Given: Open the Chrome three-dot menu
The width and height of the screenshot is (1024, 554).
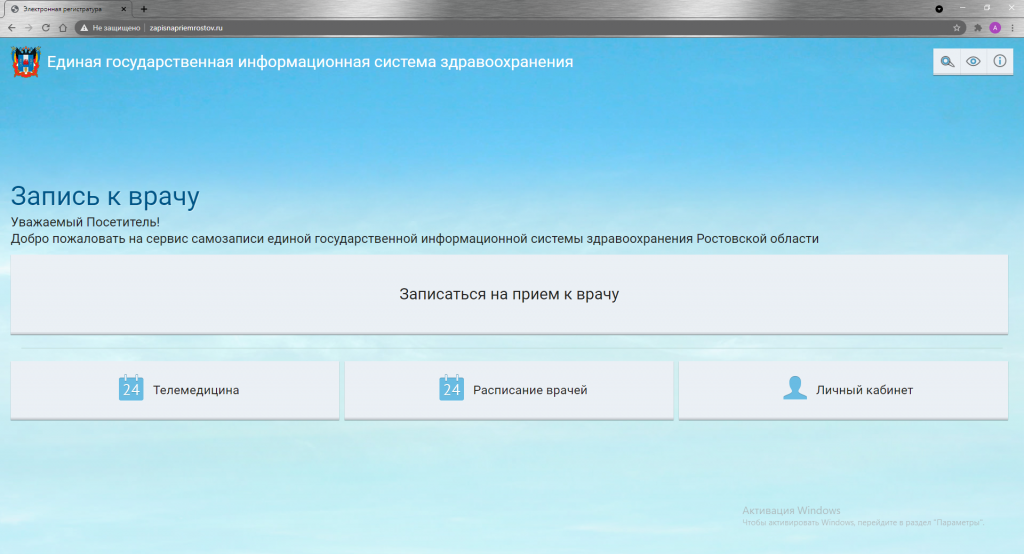Looking at the screenshot, I should 1013,28.
